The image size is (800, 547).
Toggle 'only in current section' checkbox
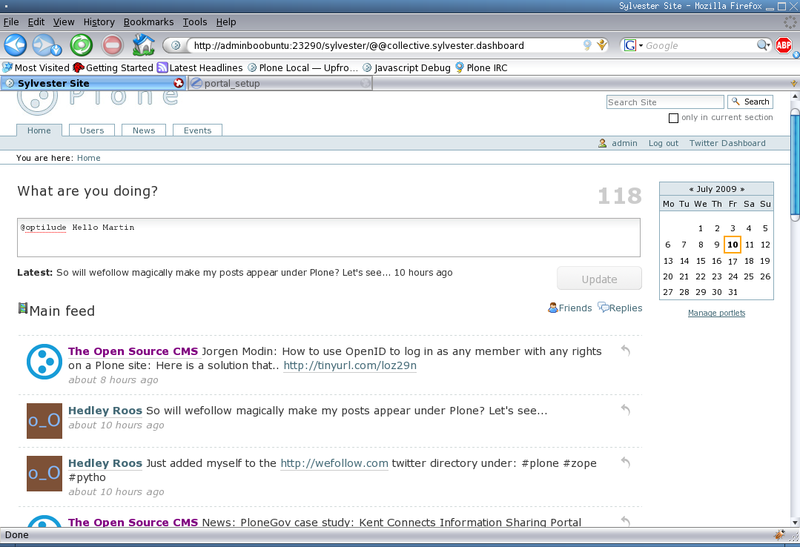tap(673, 118)
